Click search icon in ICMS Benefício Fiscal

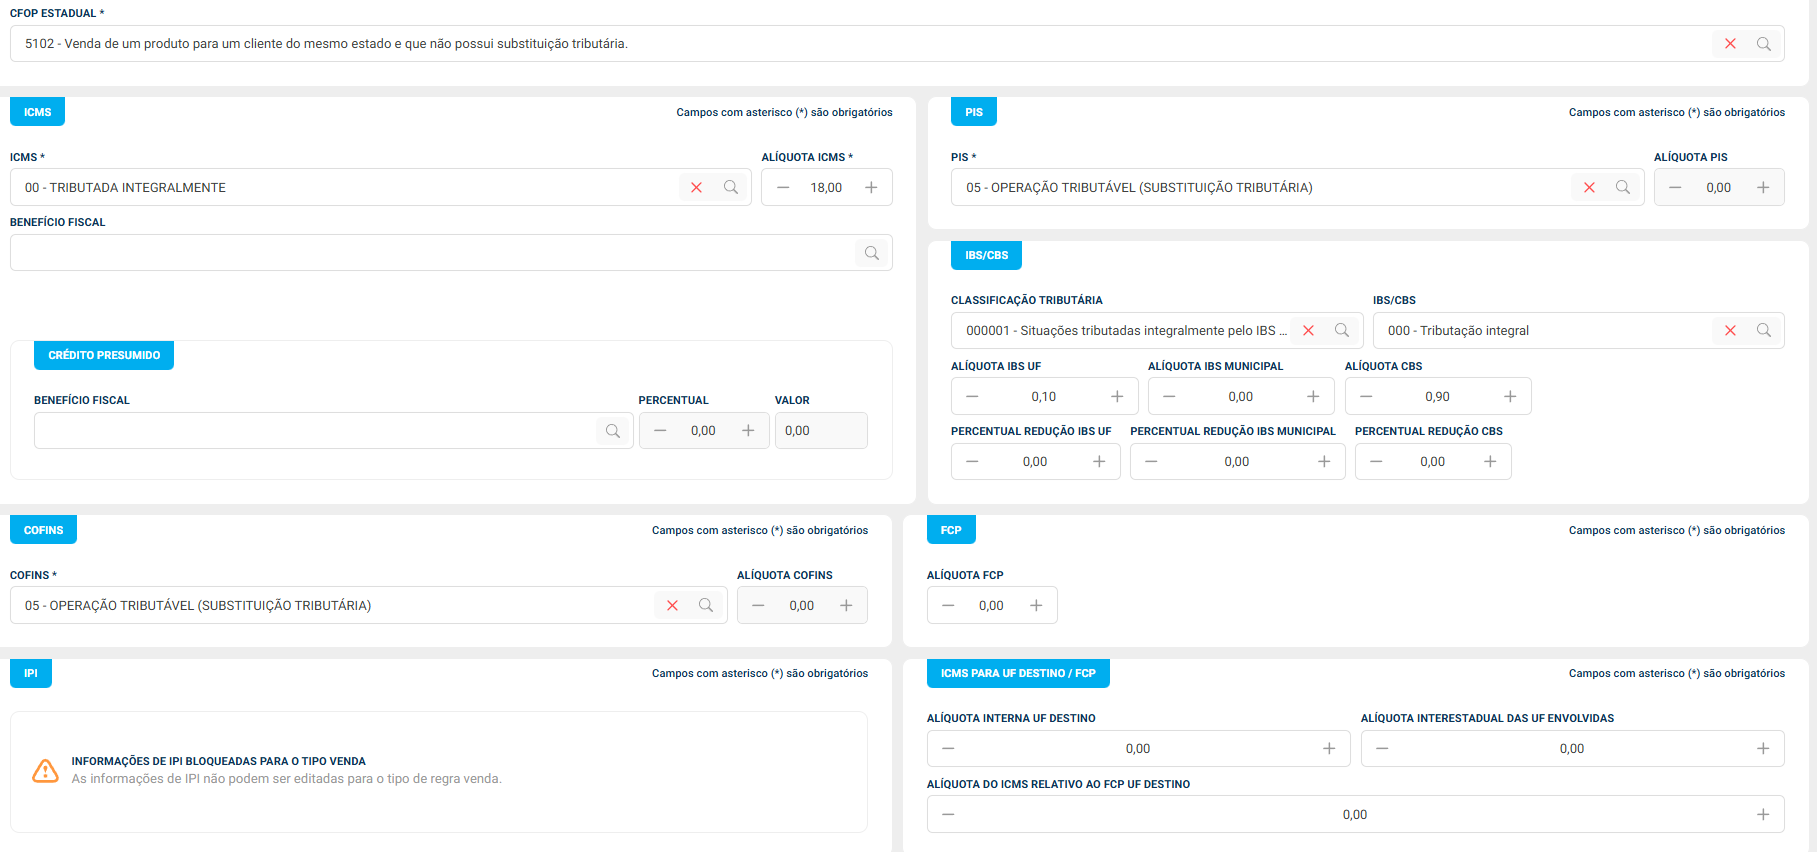(x=872, y=253)
